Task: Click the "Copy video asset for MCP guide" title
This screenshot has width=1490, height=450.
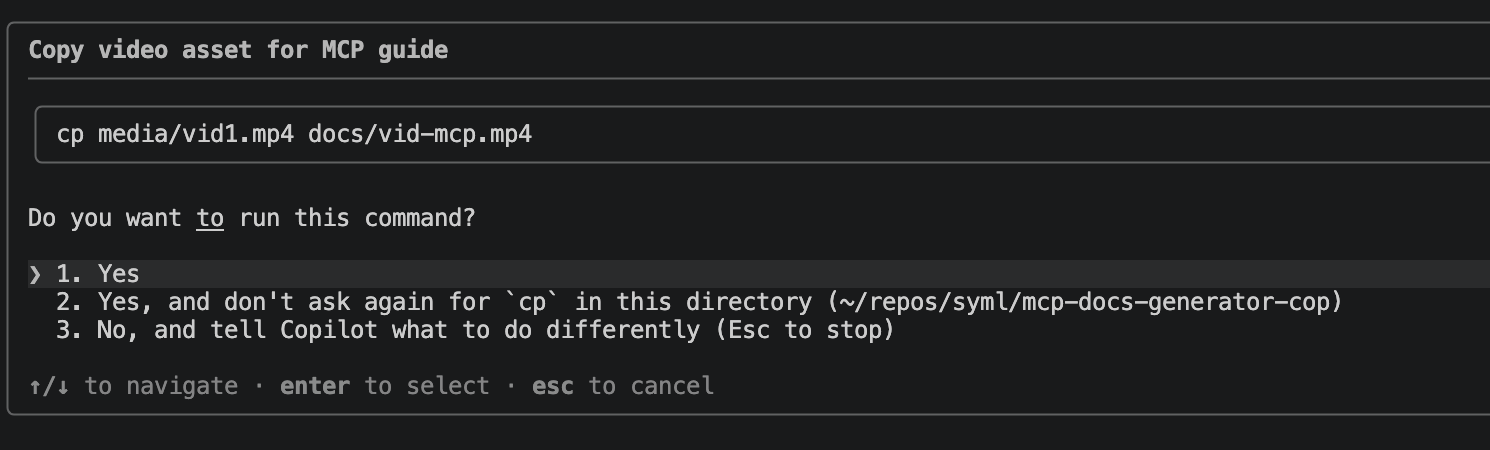Action: (x=238, y=50)
